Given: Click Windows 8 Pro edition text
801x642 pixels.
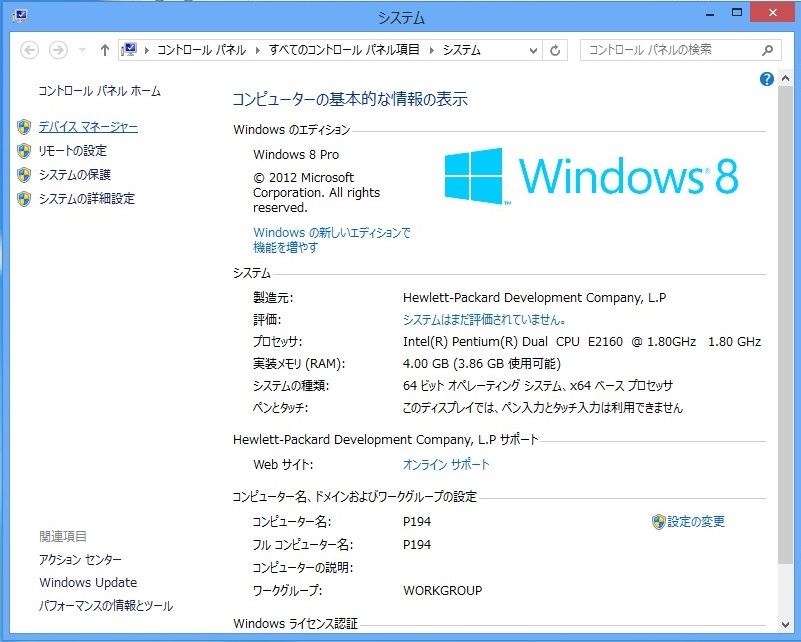Looking at the screenshot, I should [x=296, y=154].
